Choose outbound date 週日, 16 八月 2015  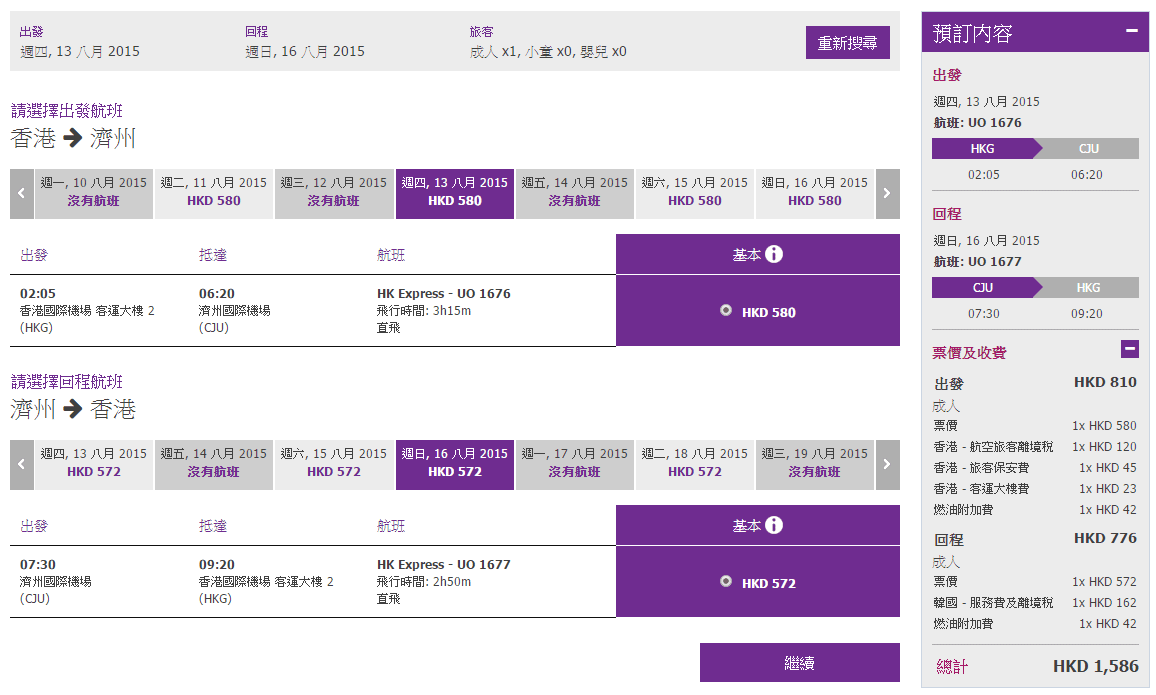pos(815,193)
